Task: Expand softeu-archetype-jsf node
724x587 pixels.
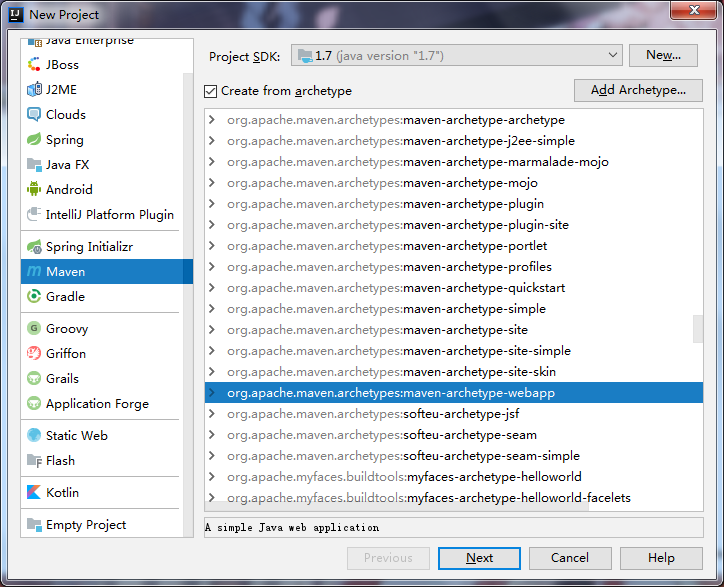Action: tap(212, 414)
